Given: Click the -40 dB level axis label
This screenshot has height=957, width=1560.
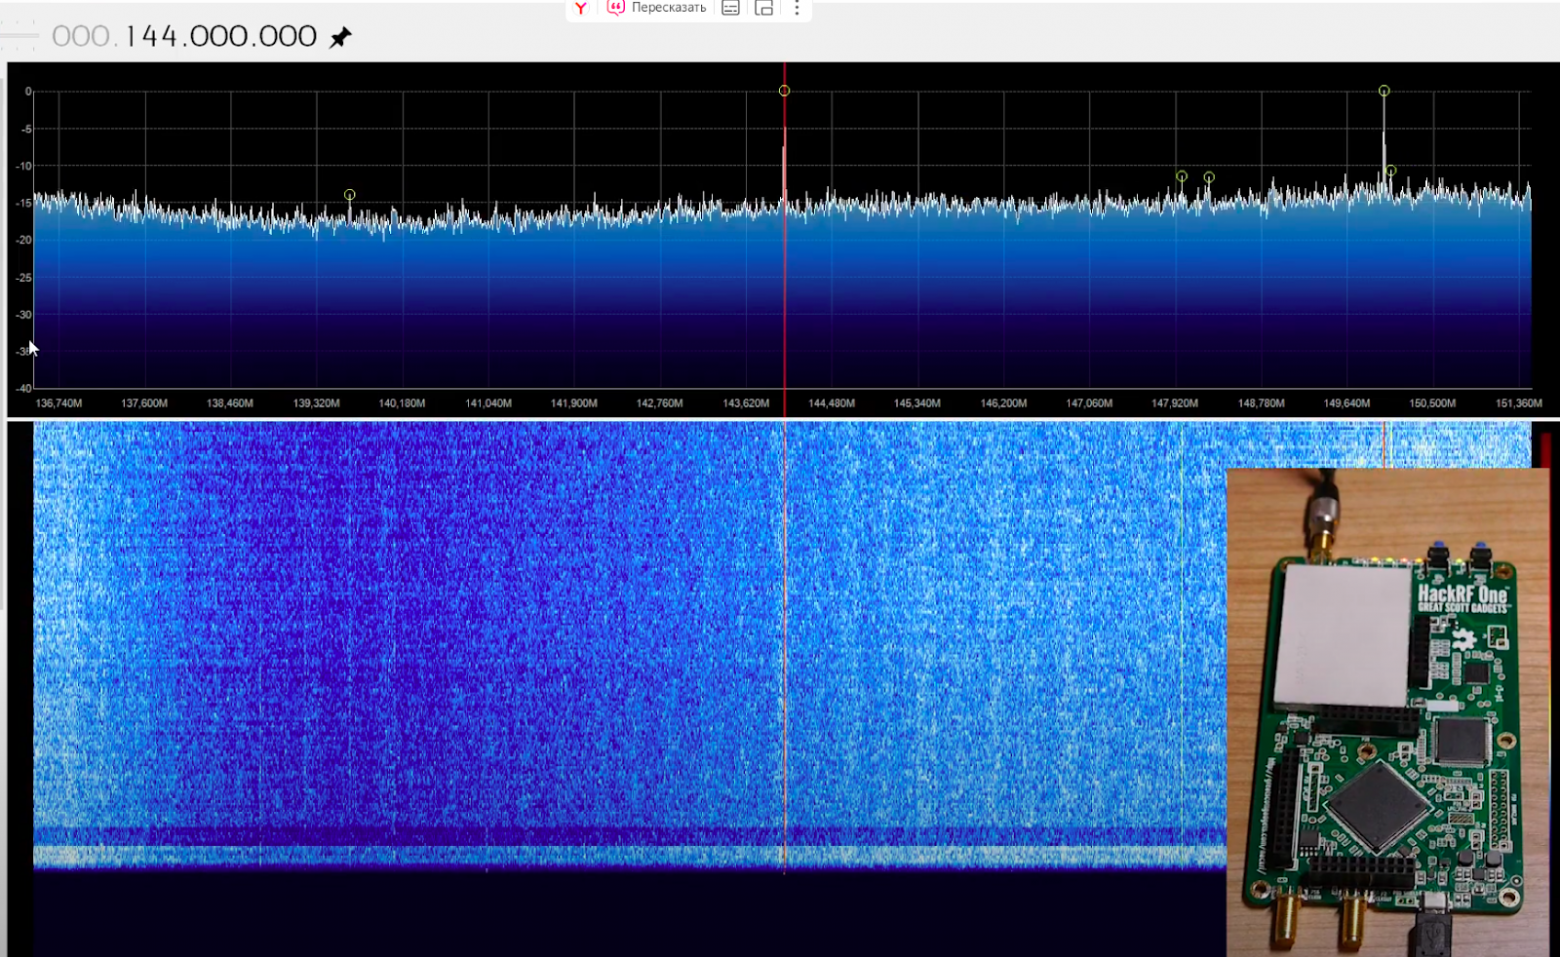Looking at the screenshot, I should click(24, 388).
